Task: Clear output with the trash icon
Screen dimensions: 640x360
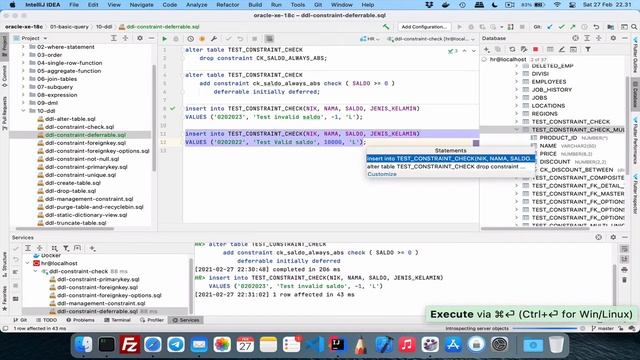Action: pyautogui.click(x=624, y=280)
